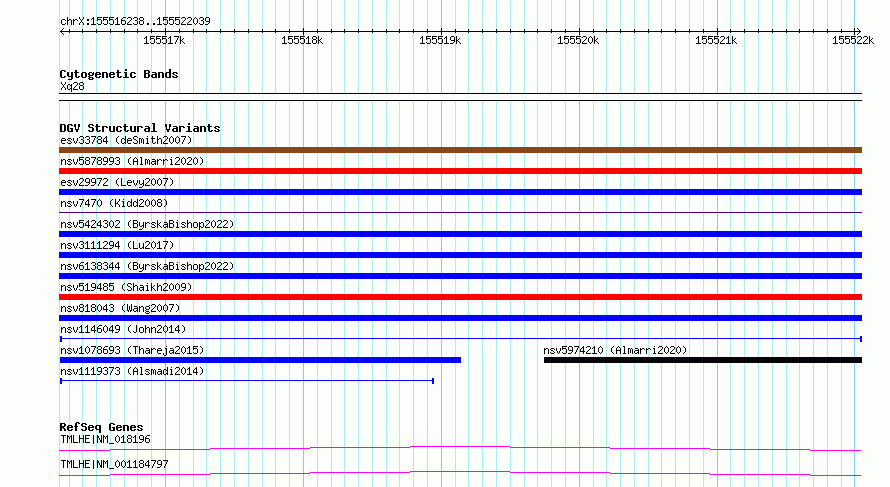
Task: Click ruler label 155517k
Action: pyautogui.click(x=164, y=40)
